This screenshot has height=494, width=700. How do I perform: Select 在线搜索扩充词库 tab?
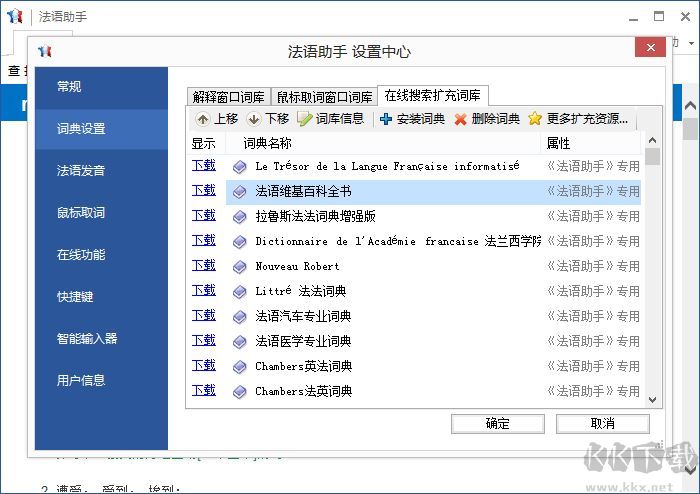[x=433, y=95]
